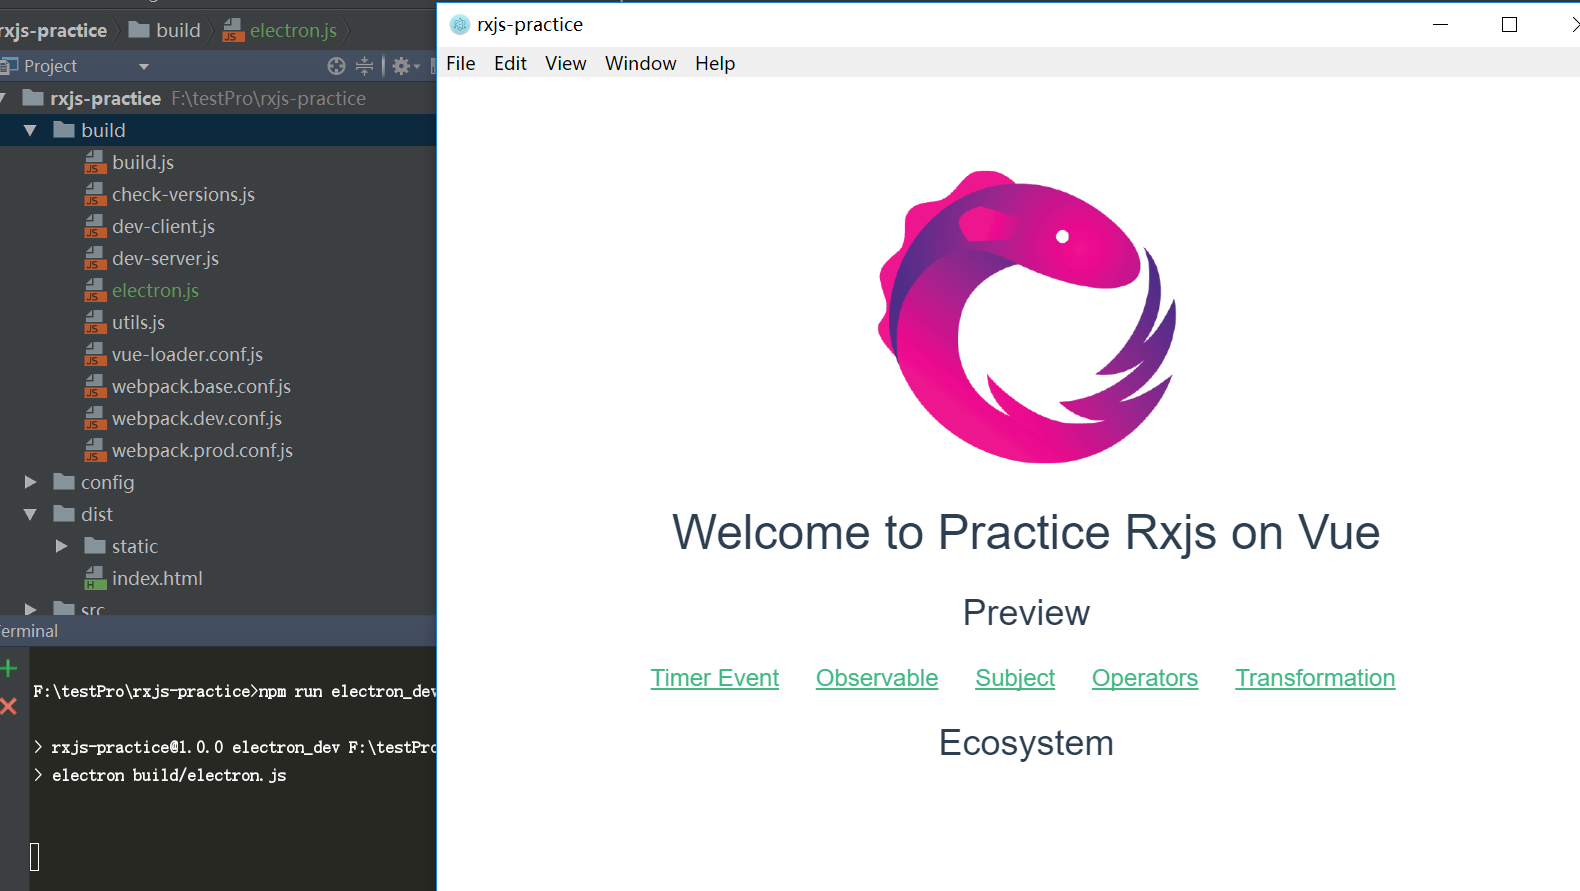Select webpack.prod.conf.js in tree
1580x891 pixels.
(x=203, y=450)
